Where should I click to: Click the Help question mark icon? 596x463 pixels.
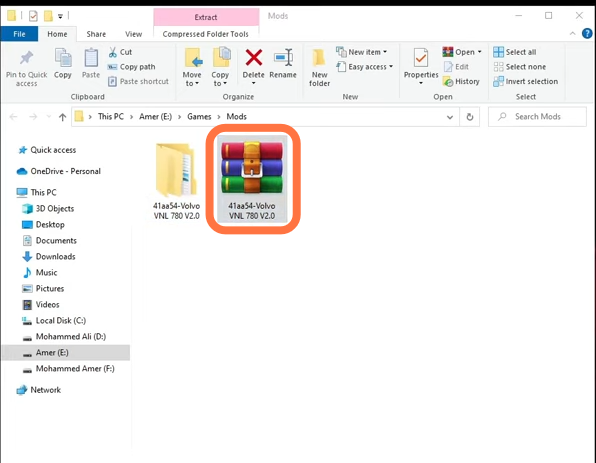click(x=587, y=33)
